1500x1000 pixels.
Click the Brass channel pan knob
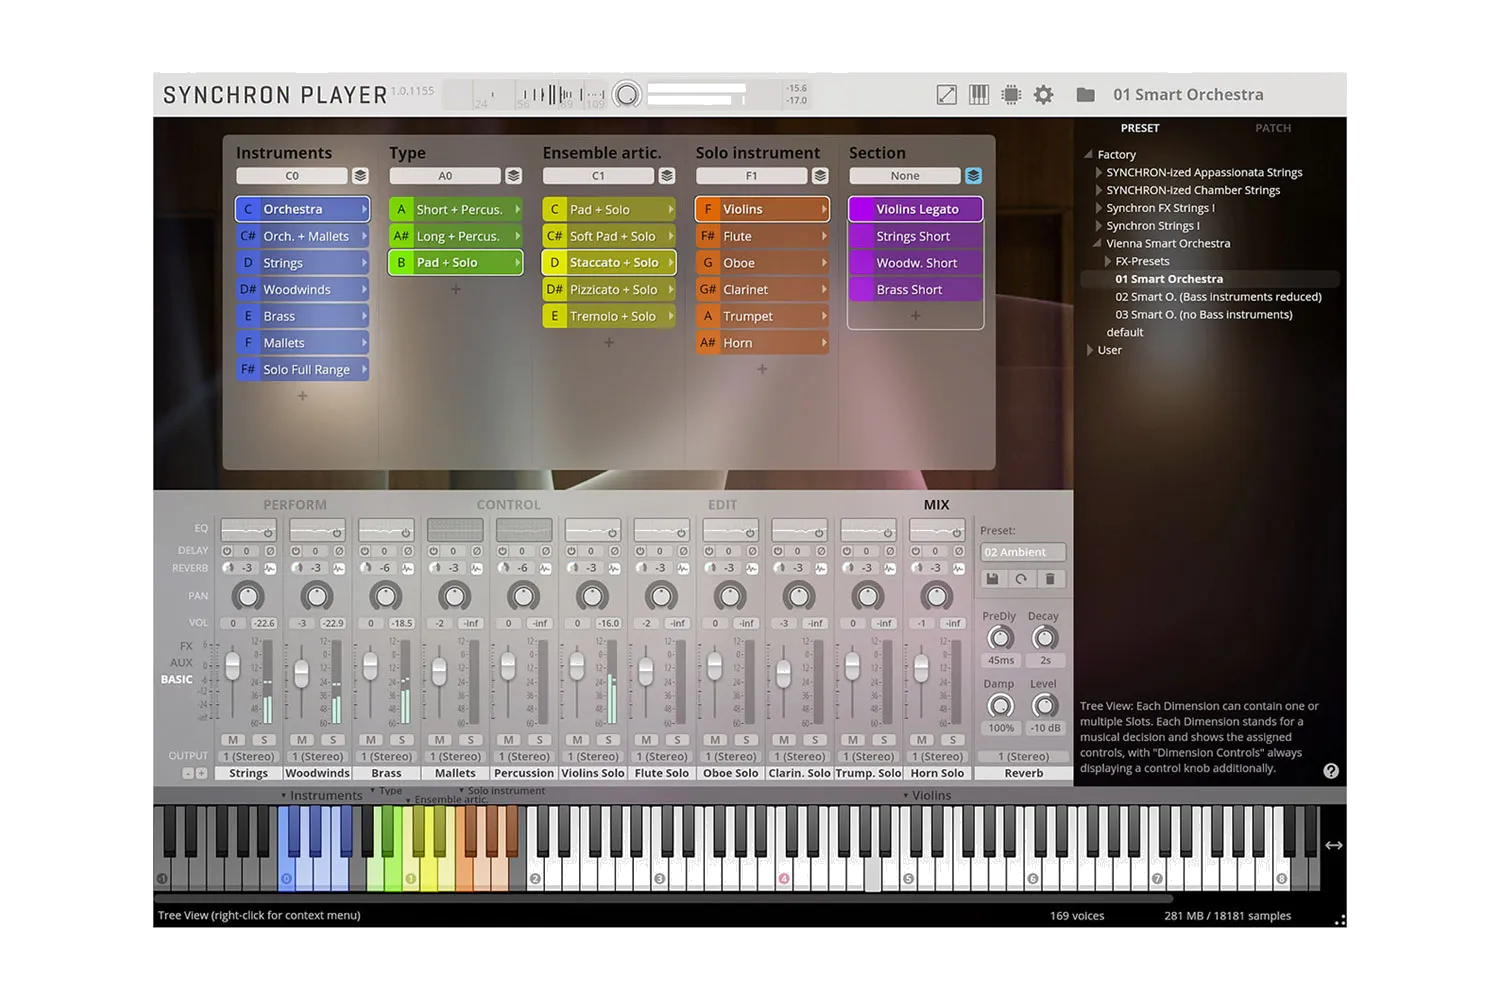click(x=386, y=597)
